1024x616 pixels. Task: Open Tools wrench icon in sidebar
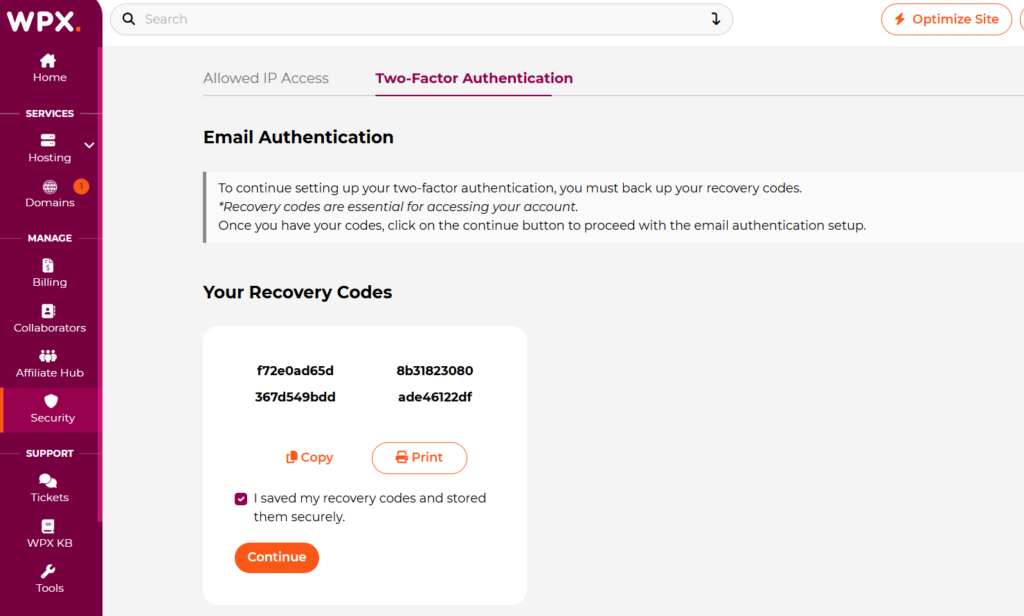pos(48,572)
